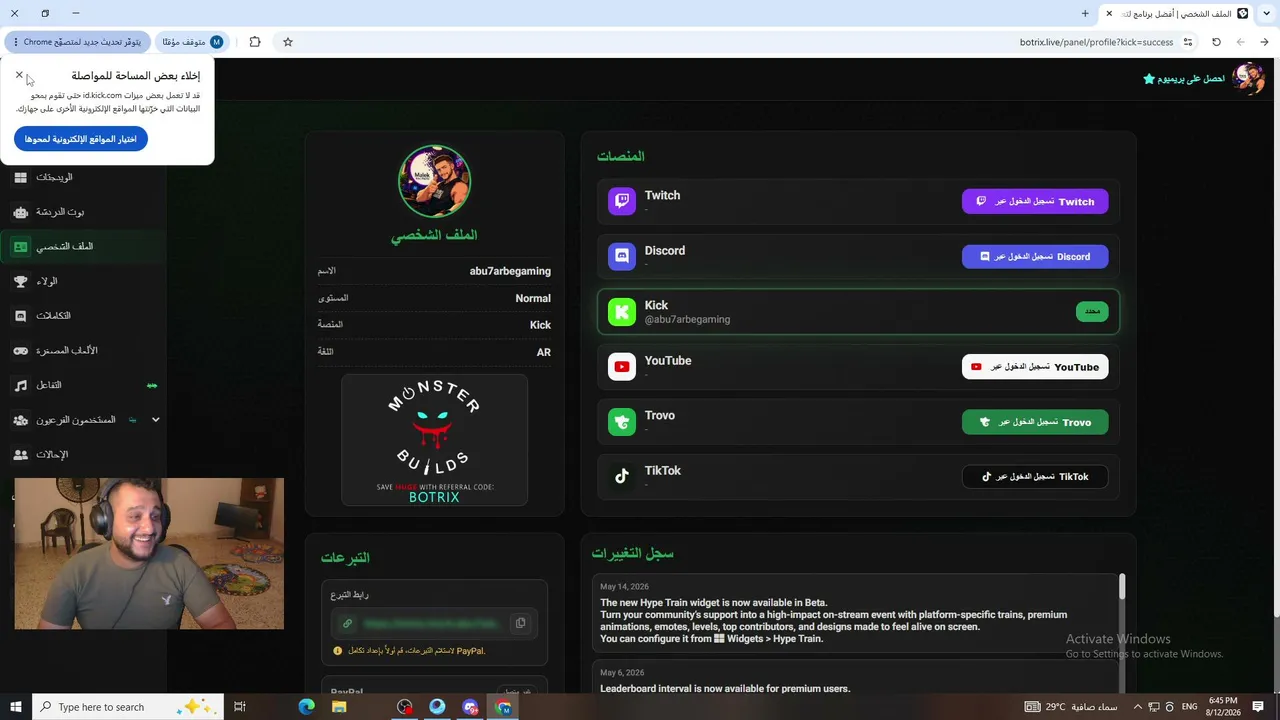Click the May 6, 2026 changelog date
The image size is (1280, 720).
coord(622,673)
